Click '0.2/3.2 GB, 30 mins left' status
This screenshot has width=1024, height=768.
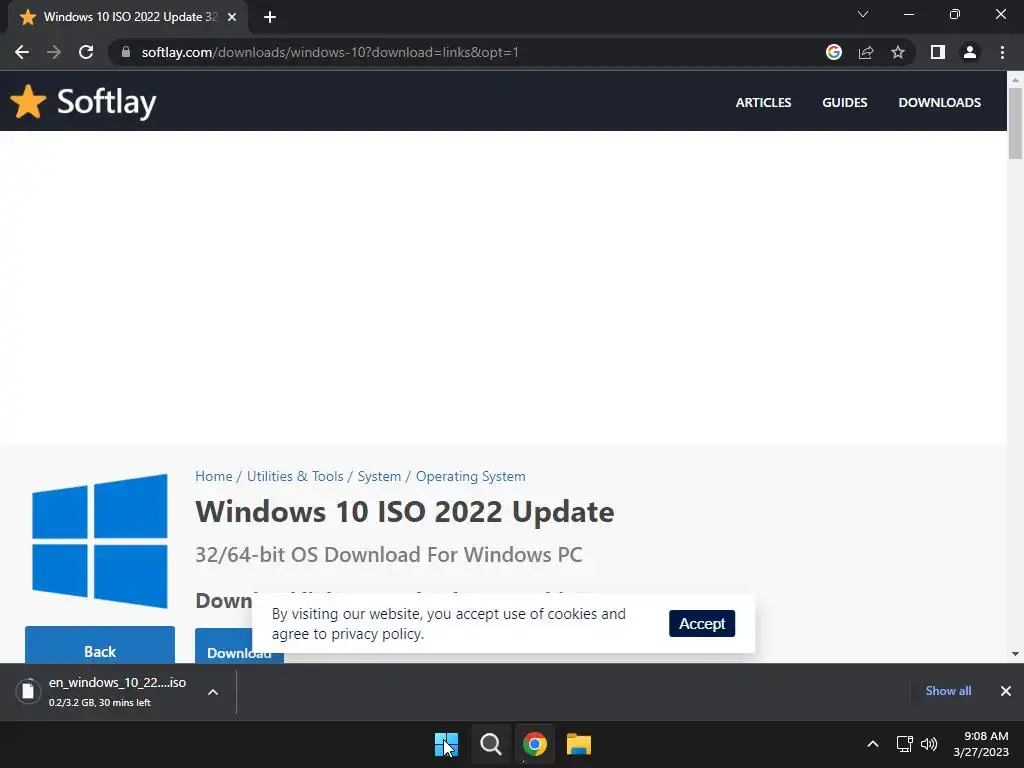99,703
